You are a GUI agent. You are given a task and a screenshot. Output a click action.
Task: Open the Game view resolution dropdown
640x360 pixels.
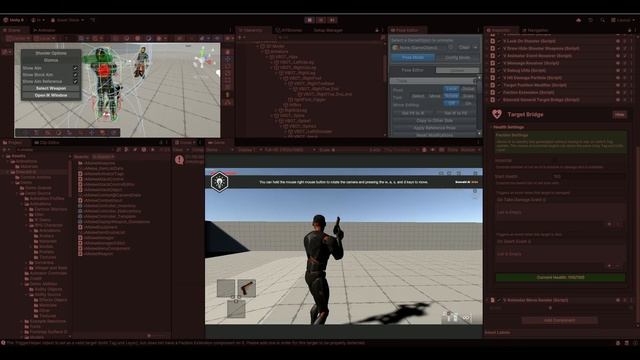[x=290, y=150]
